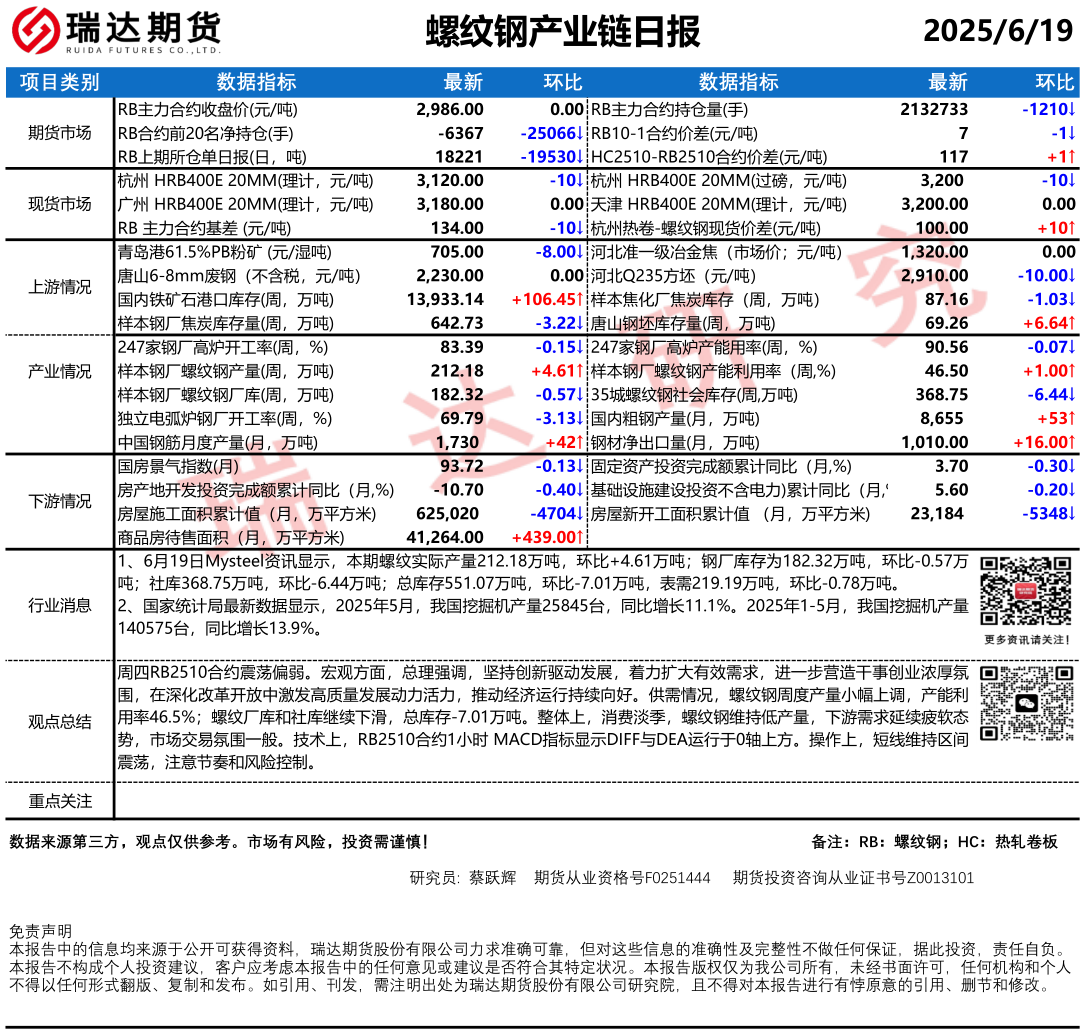Click the empty 重点关注 content field
Viewport: 1084px width, 1033px height.
tap(596, 801)
